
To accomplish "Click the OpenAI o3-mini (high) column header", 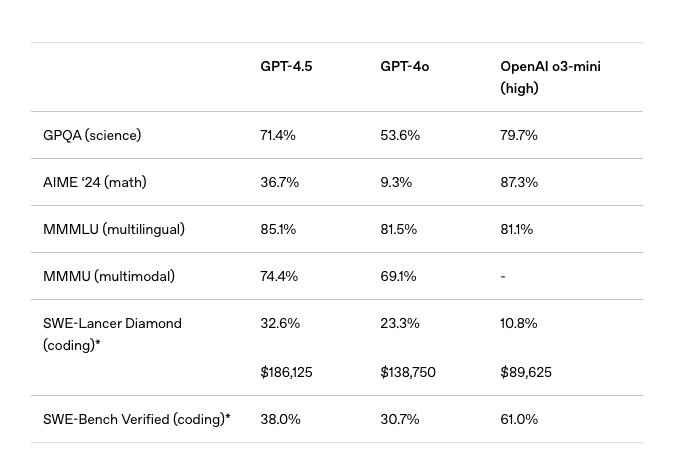I will [x=550, y=77].
